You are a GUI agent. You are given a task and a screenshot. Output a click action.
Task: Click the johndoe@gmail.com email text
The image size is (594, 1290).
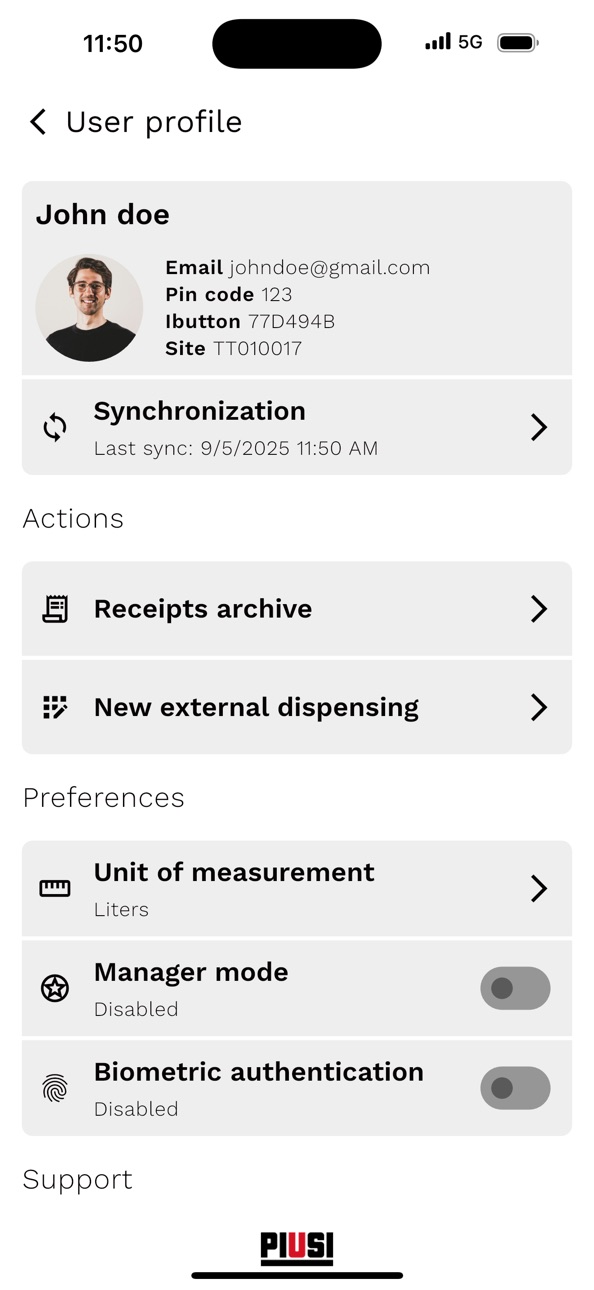(x=329, y=268)
